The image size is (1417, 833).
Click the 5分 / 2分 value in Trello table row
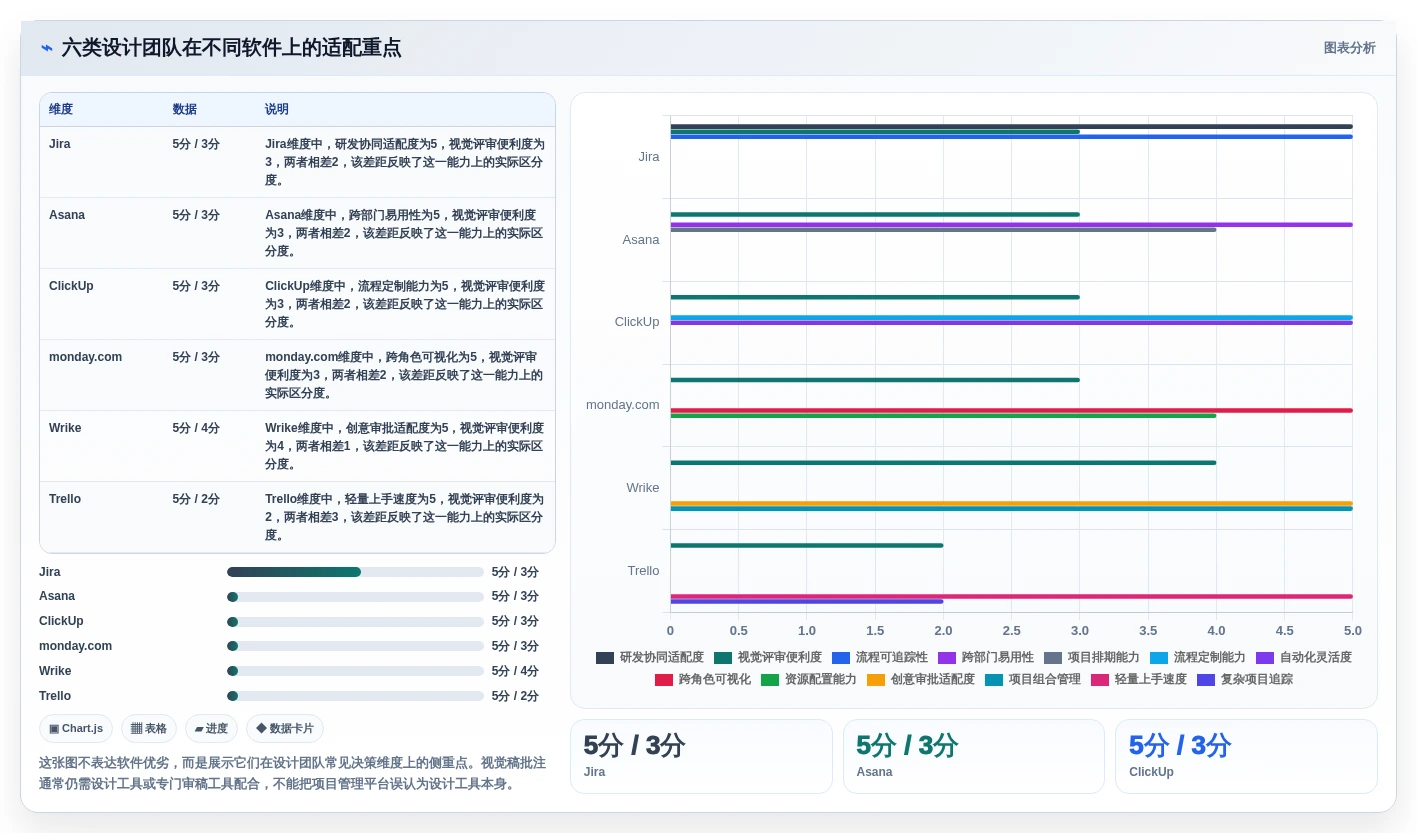click(x=196, y=499)
